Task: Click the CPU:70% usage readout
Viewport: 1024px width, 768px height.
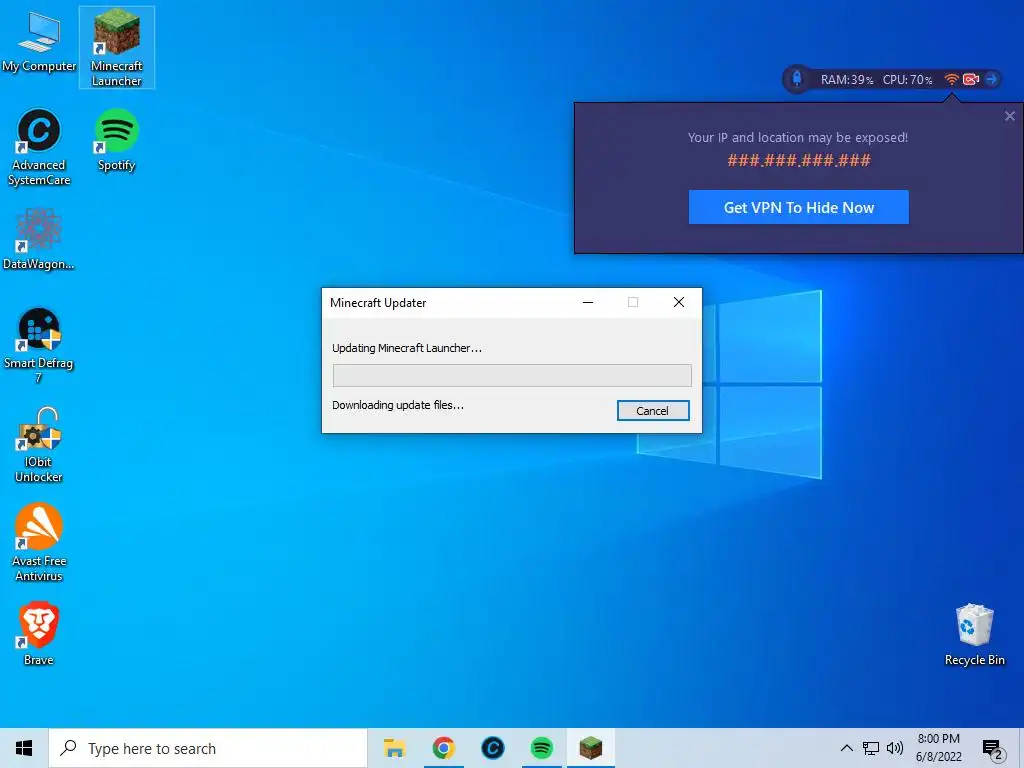Action: [907, 80]
